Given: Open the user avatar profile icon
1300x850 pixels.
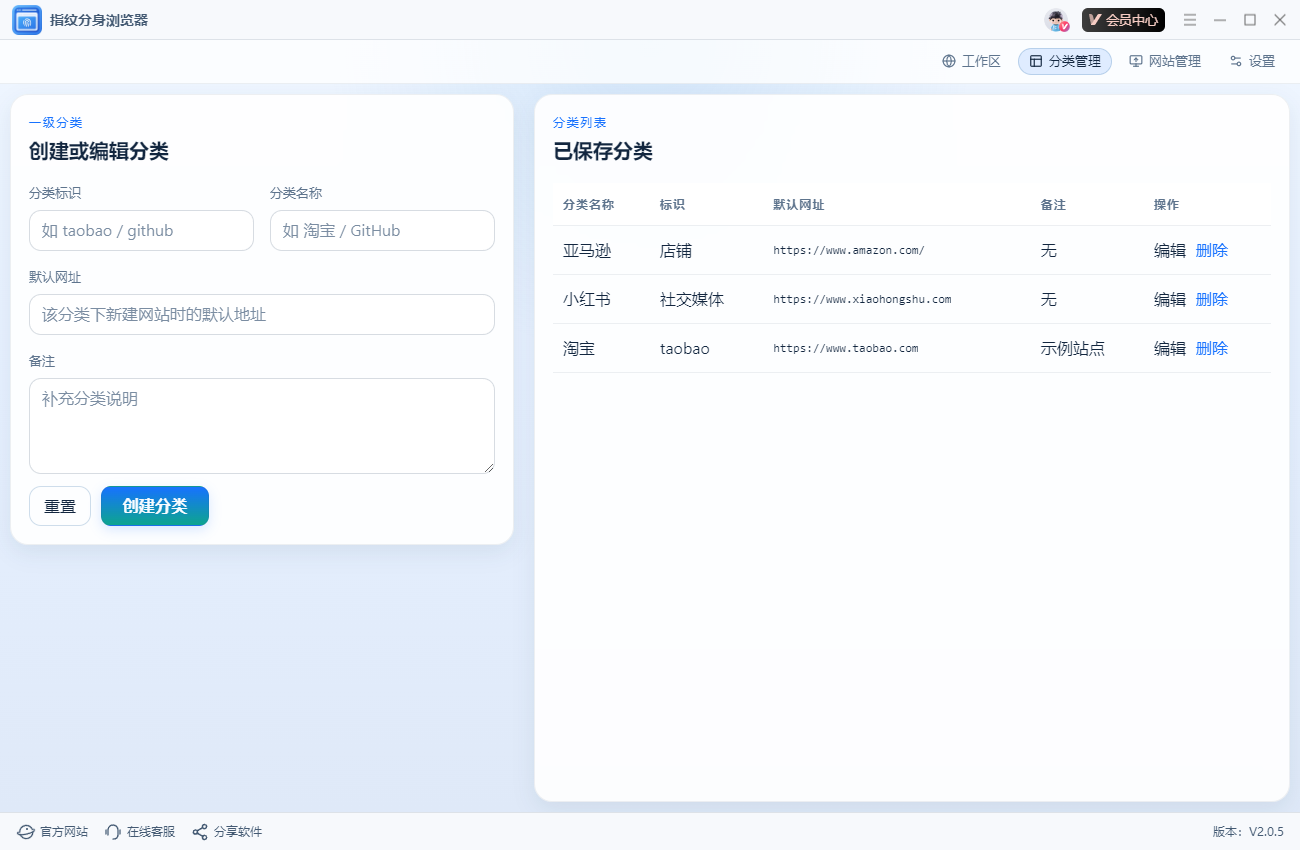Looking at the screenshot, I should pyautogui.click(x=1057, y=20).
